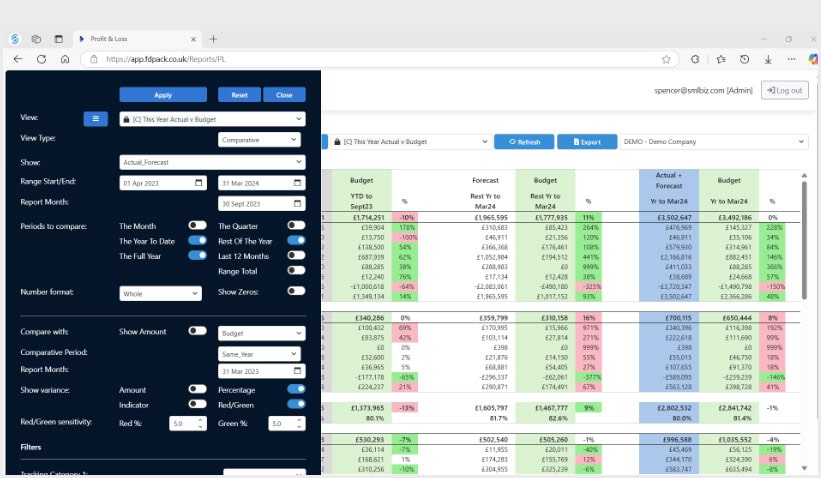Viewport: 821px width, 478px height.
Task: Reload the page with refresh icon
Action: (x=41, y=59)
